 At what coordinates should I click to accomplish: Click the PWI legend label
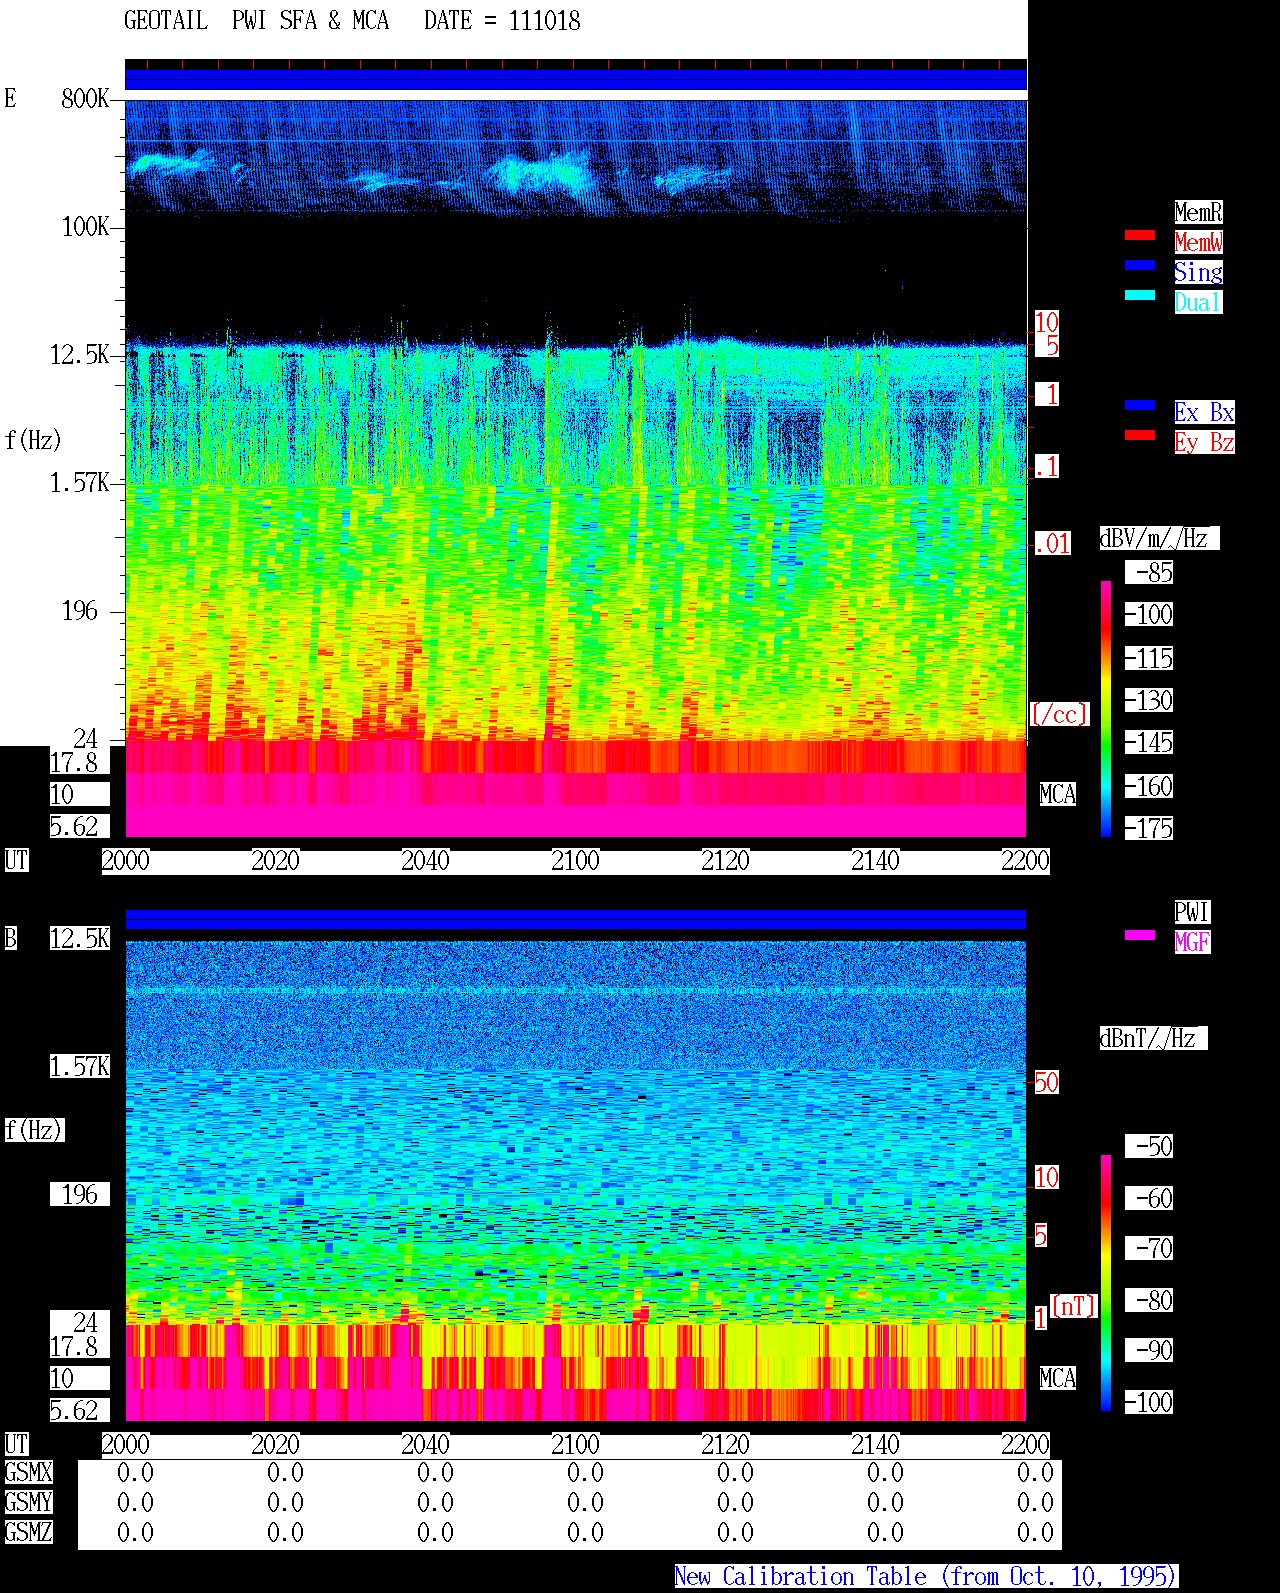coord(1192,912)
